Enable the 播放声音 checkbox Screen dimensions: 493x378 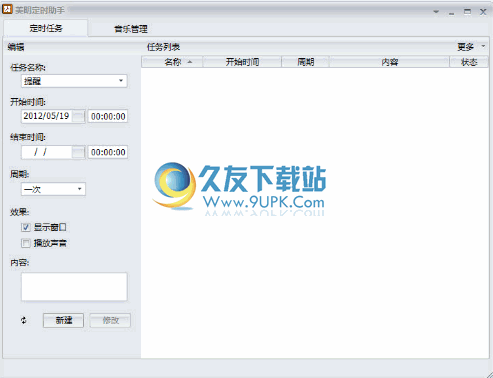click(26, 243)
